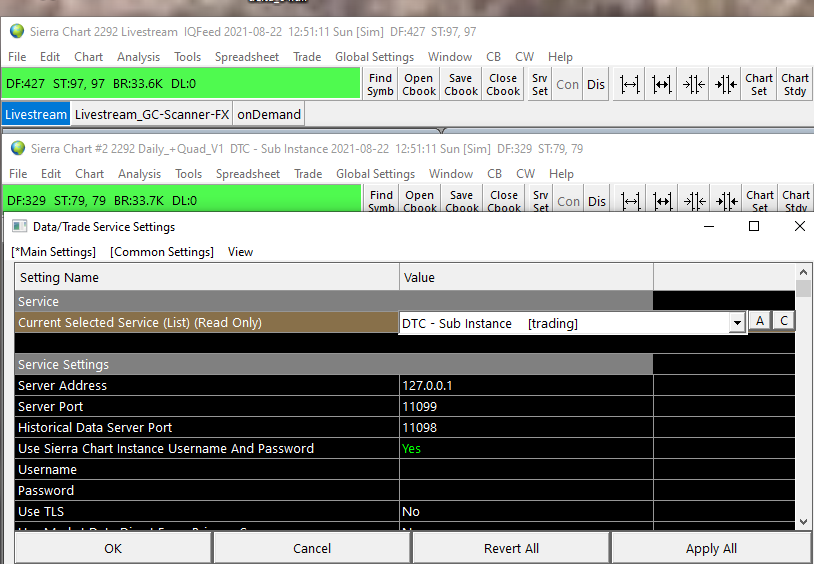The image size is (814, 564).
Task: Open the Trade menu in the Sierra Chart #2 window
Action: click(x=308, y=173)
